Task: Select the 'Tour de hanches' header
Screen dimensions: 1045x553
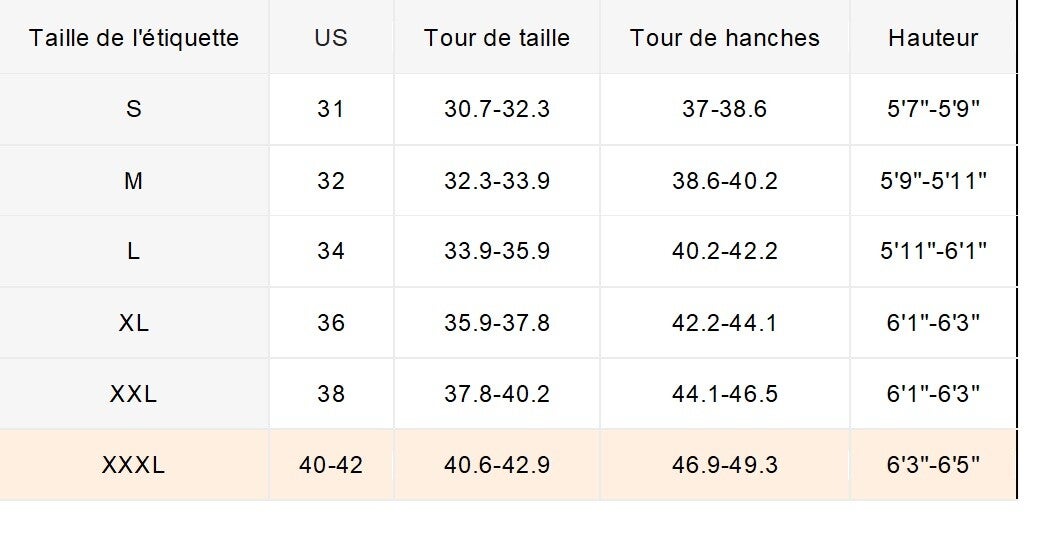Action: [x=725, y=38]
